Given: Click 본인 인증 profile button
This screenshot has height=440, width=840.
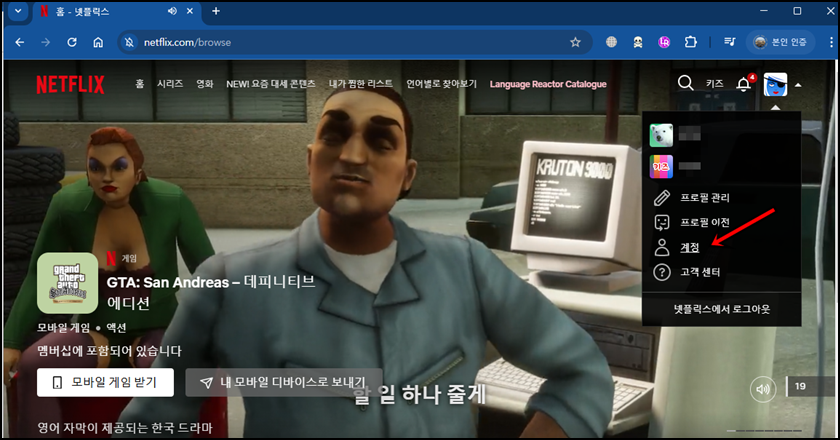Looking at the screenshot, I should pyautogui.click(x=780, y=42).
